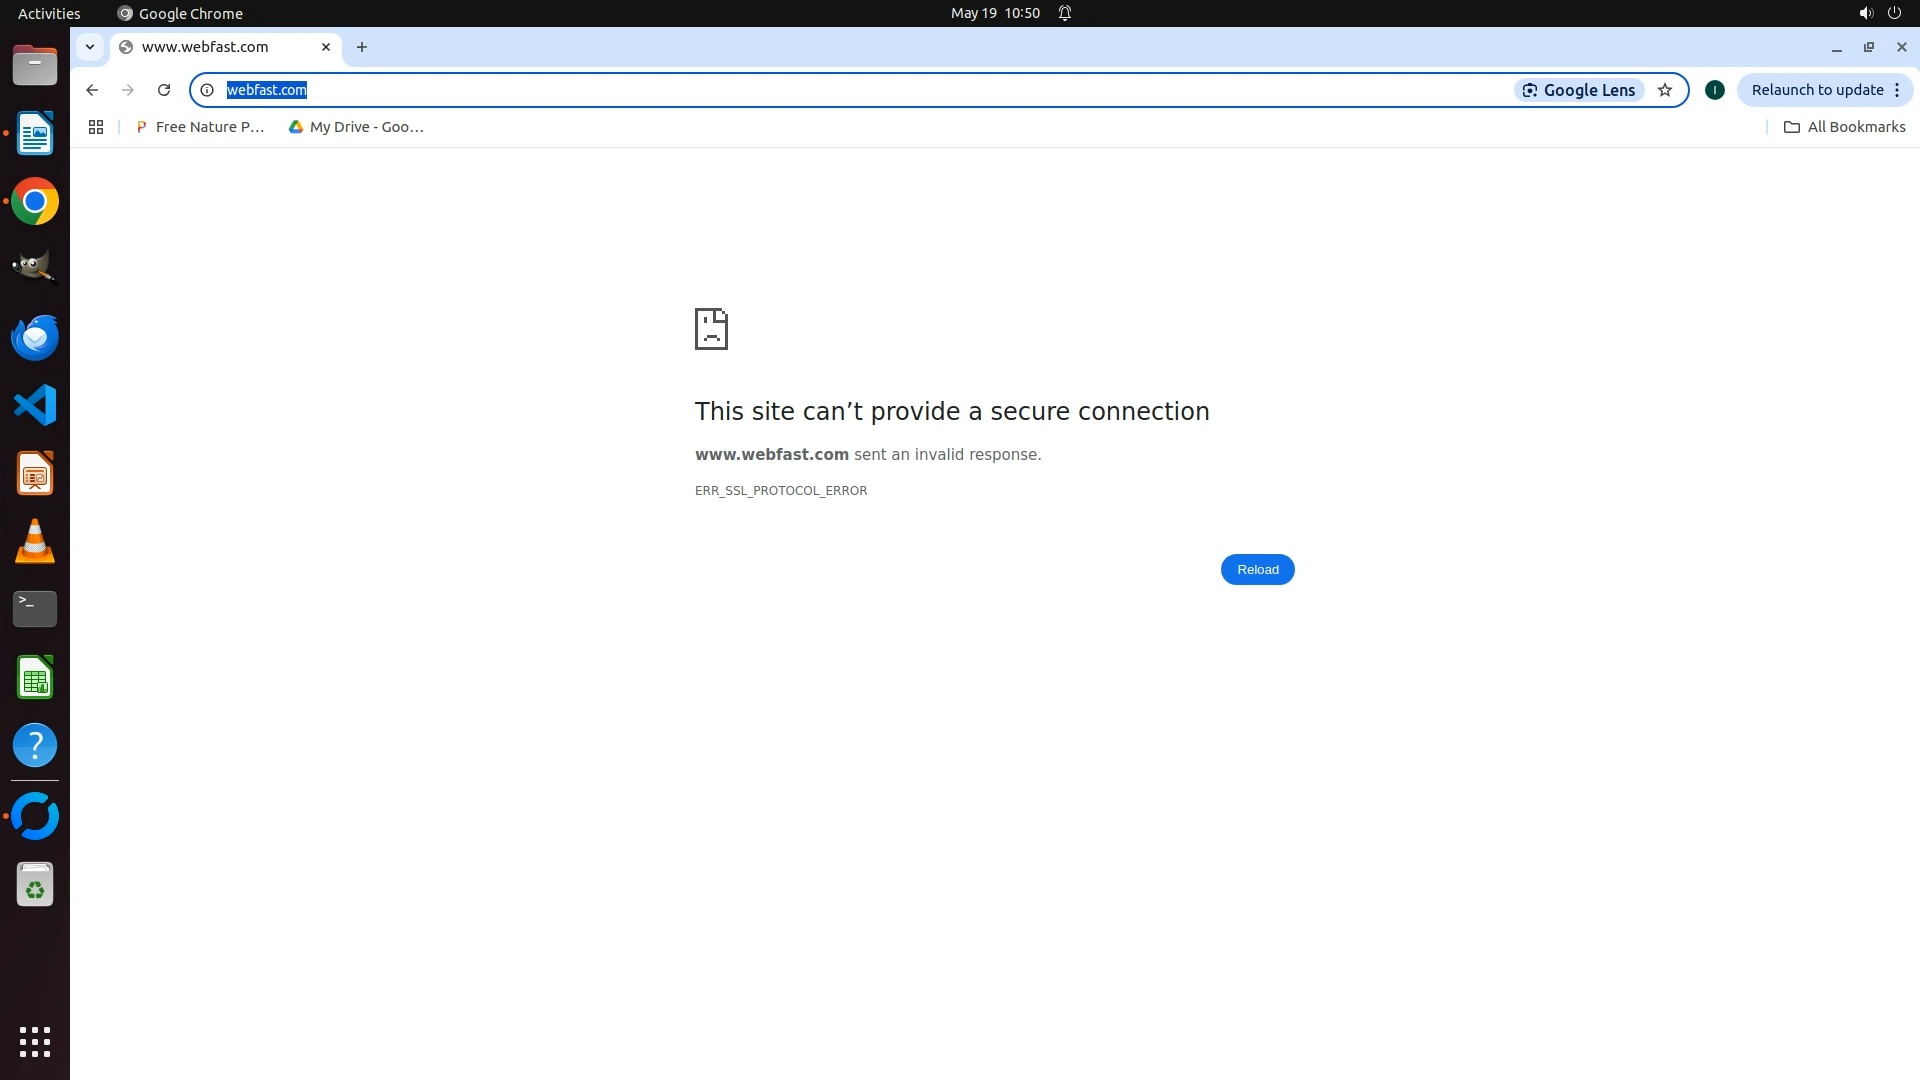
Task: Go back using the back arrow
Action: pyautogui.click(x=92, y=90)
